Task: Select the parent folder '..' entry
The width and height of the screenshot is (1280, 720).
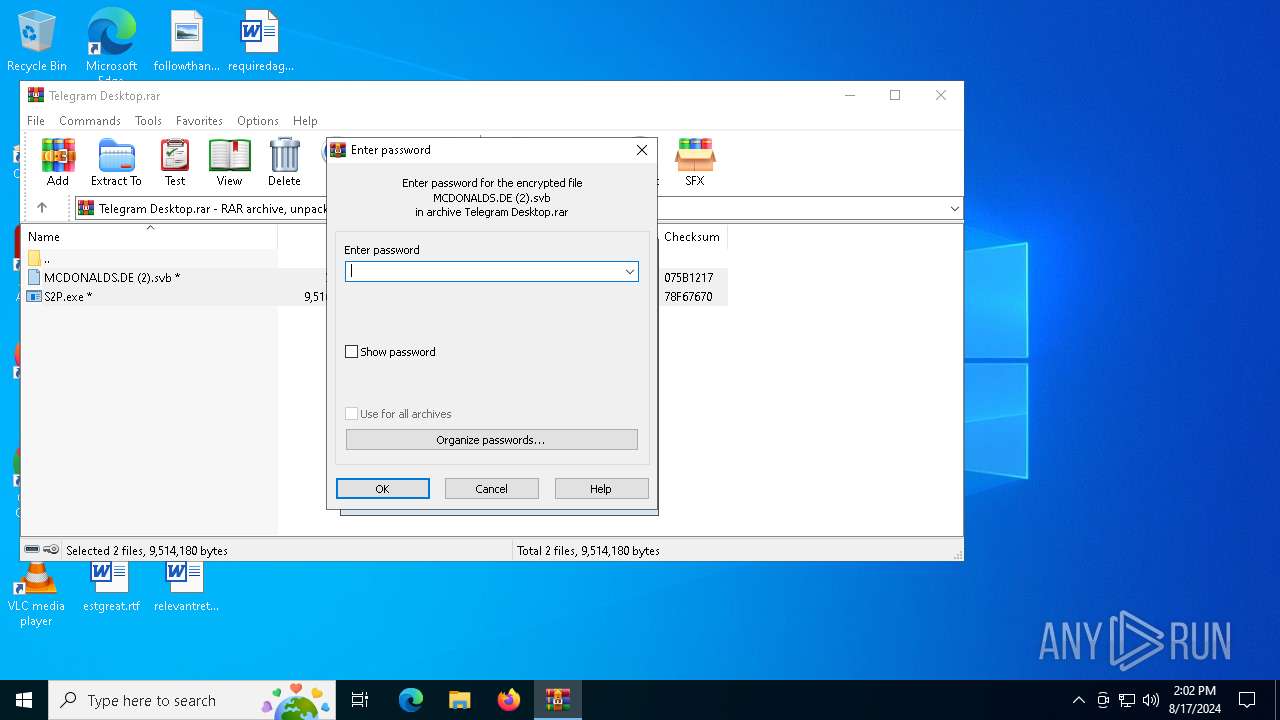Action: [x=40, y=258]
